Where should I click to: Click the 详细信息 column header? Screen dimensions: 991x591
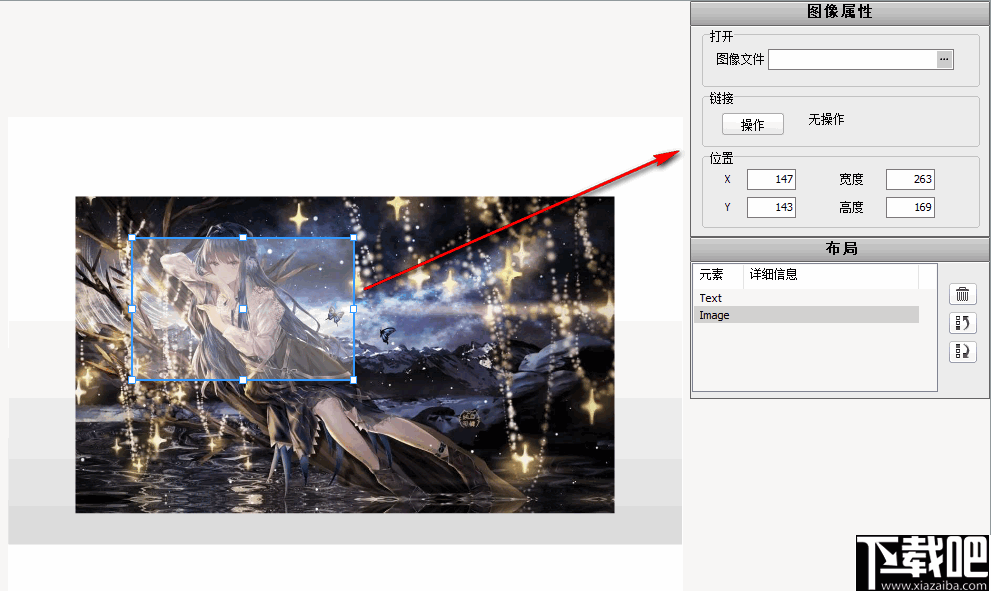pyautogui.click(x=830, y=275)
